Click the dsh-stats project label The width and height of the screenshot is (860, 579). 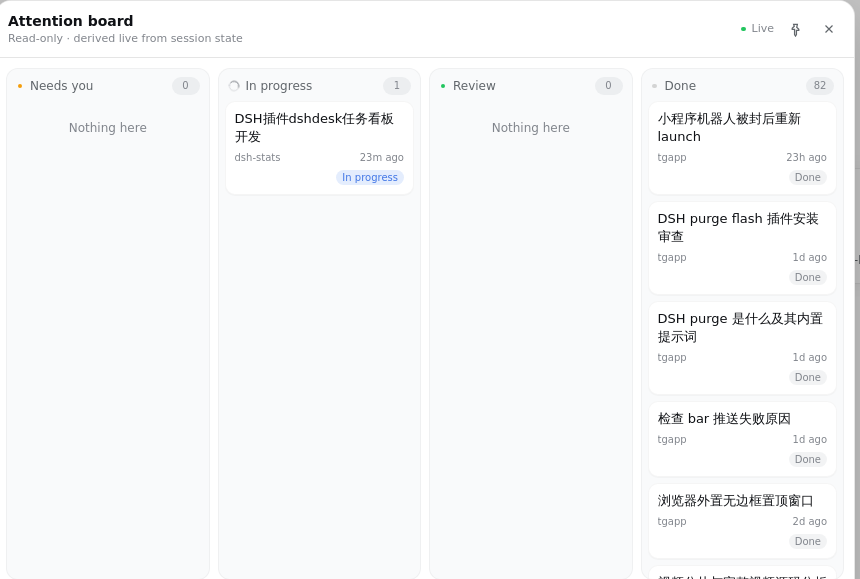(257, 157)
